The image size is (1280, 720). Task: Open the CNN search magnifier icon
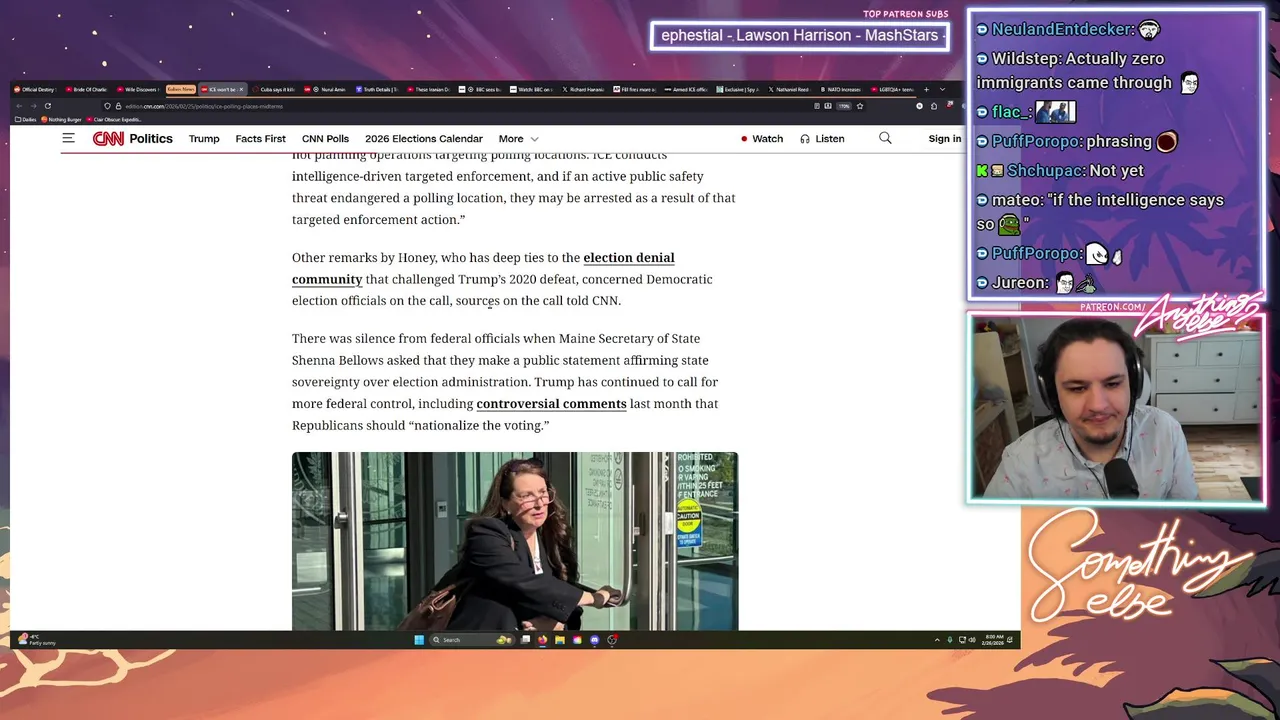pyautogui.click(x=885, y=138)
